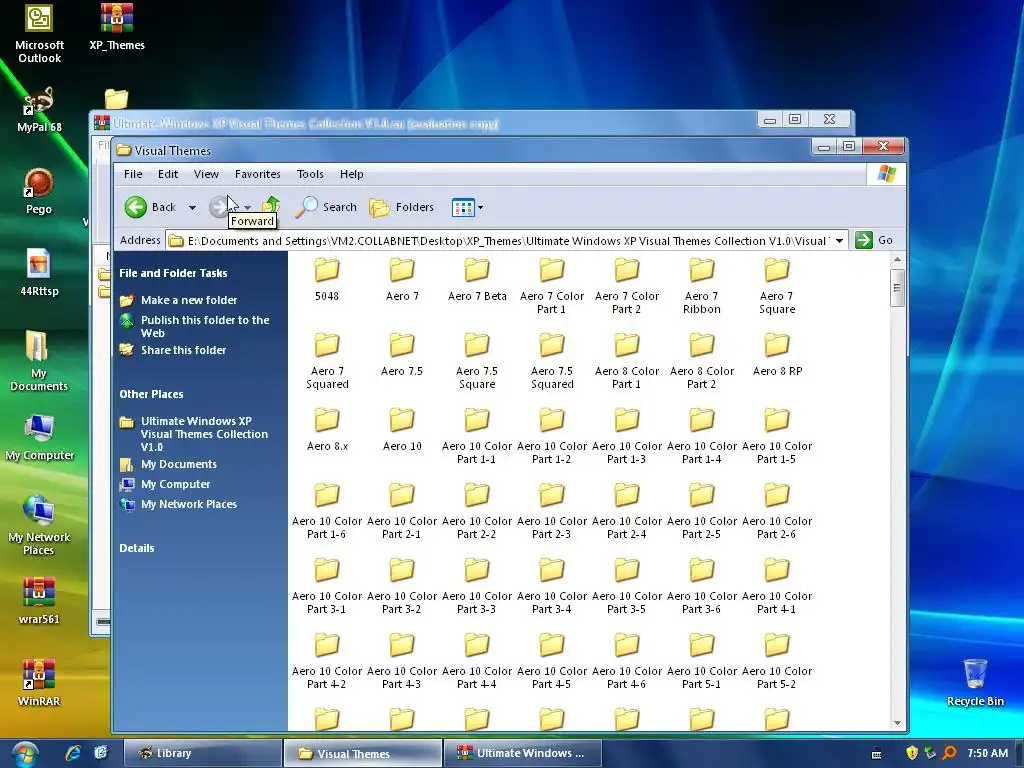Collapse the Other Places section

point(151,394)
